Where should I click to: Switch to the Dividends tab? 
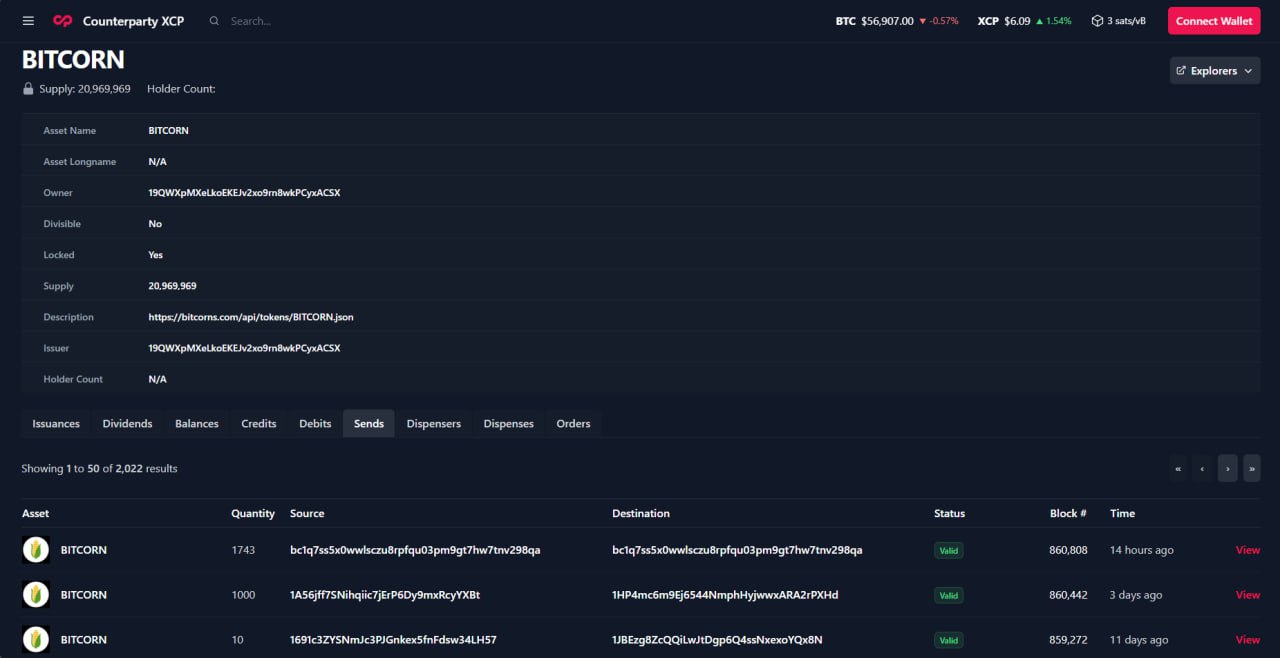click(x=128, y=424)
